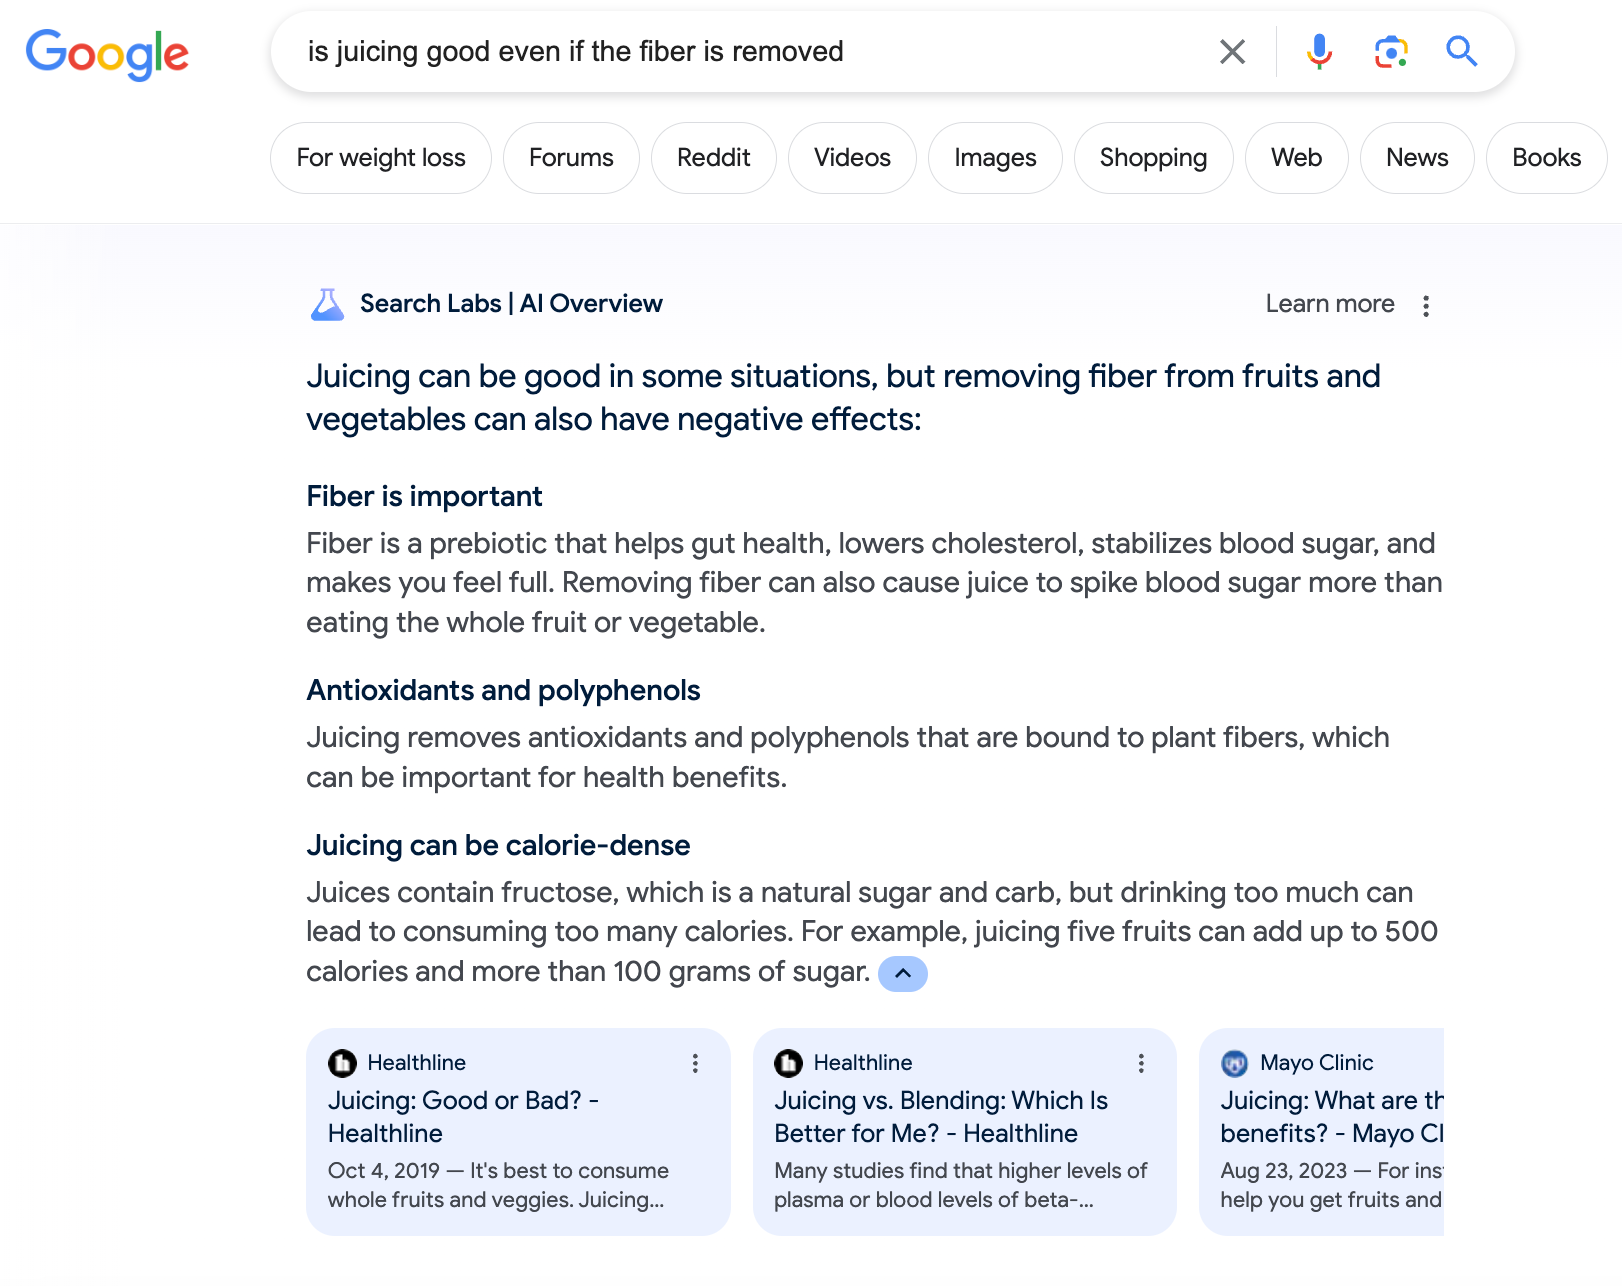Open Juicing vs. Blending: Which Is Better link

[x=941, y=1116]
